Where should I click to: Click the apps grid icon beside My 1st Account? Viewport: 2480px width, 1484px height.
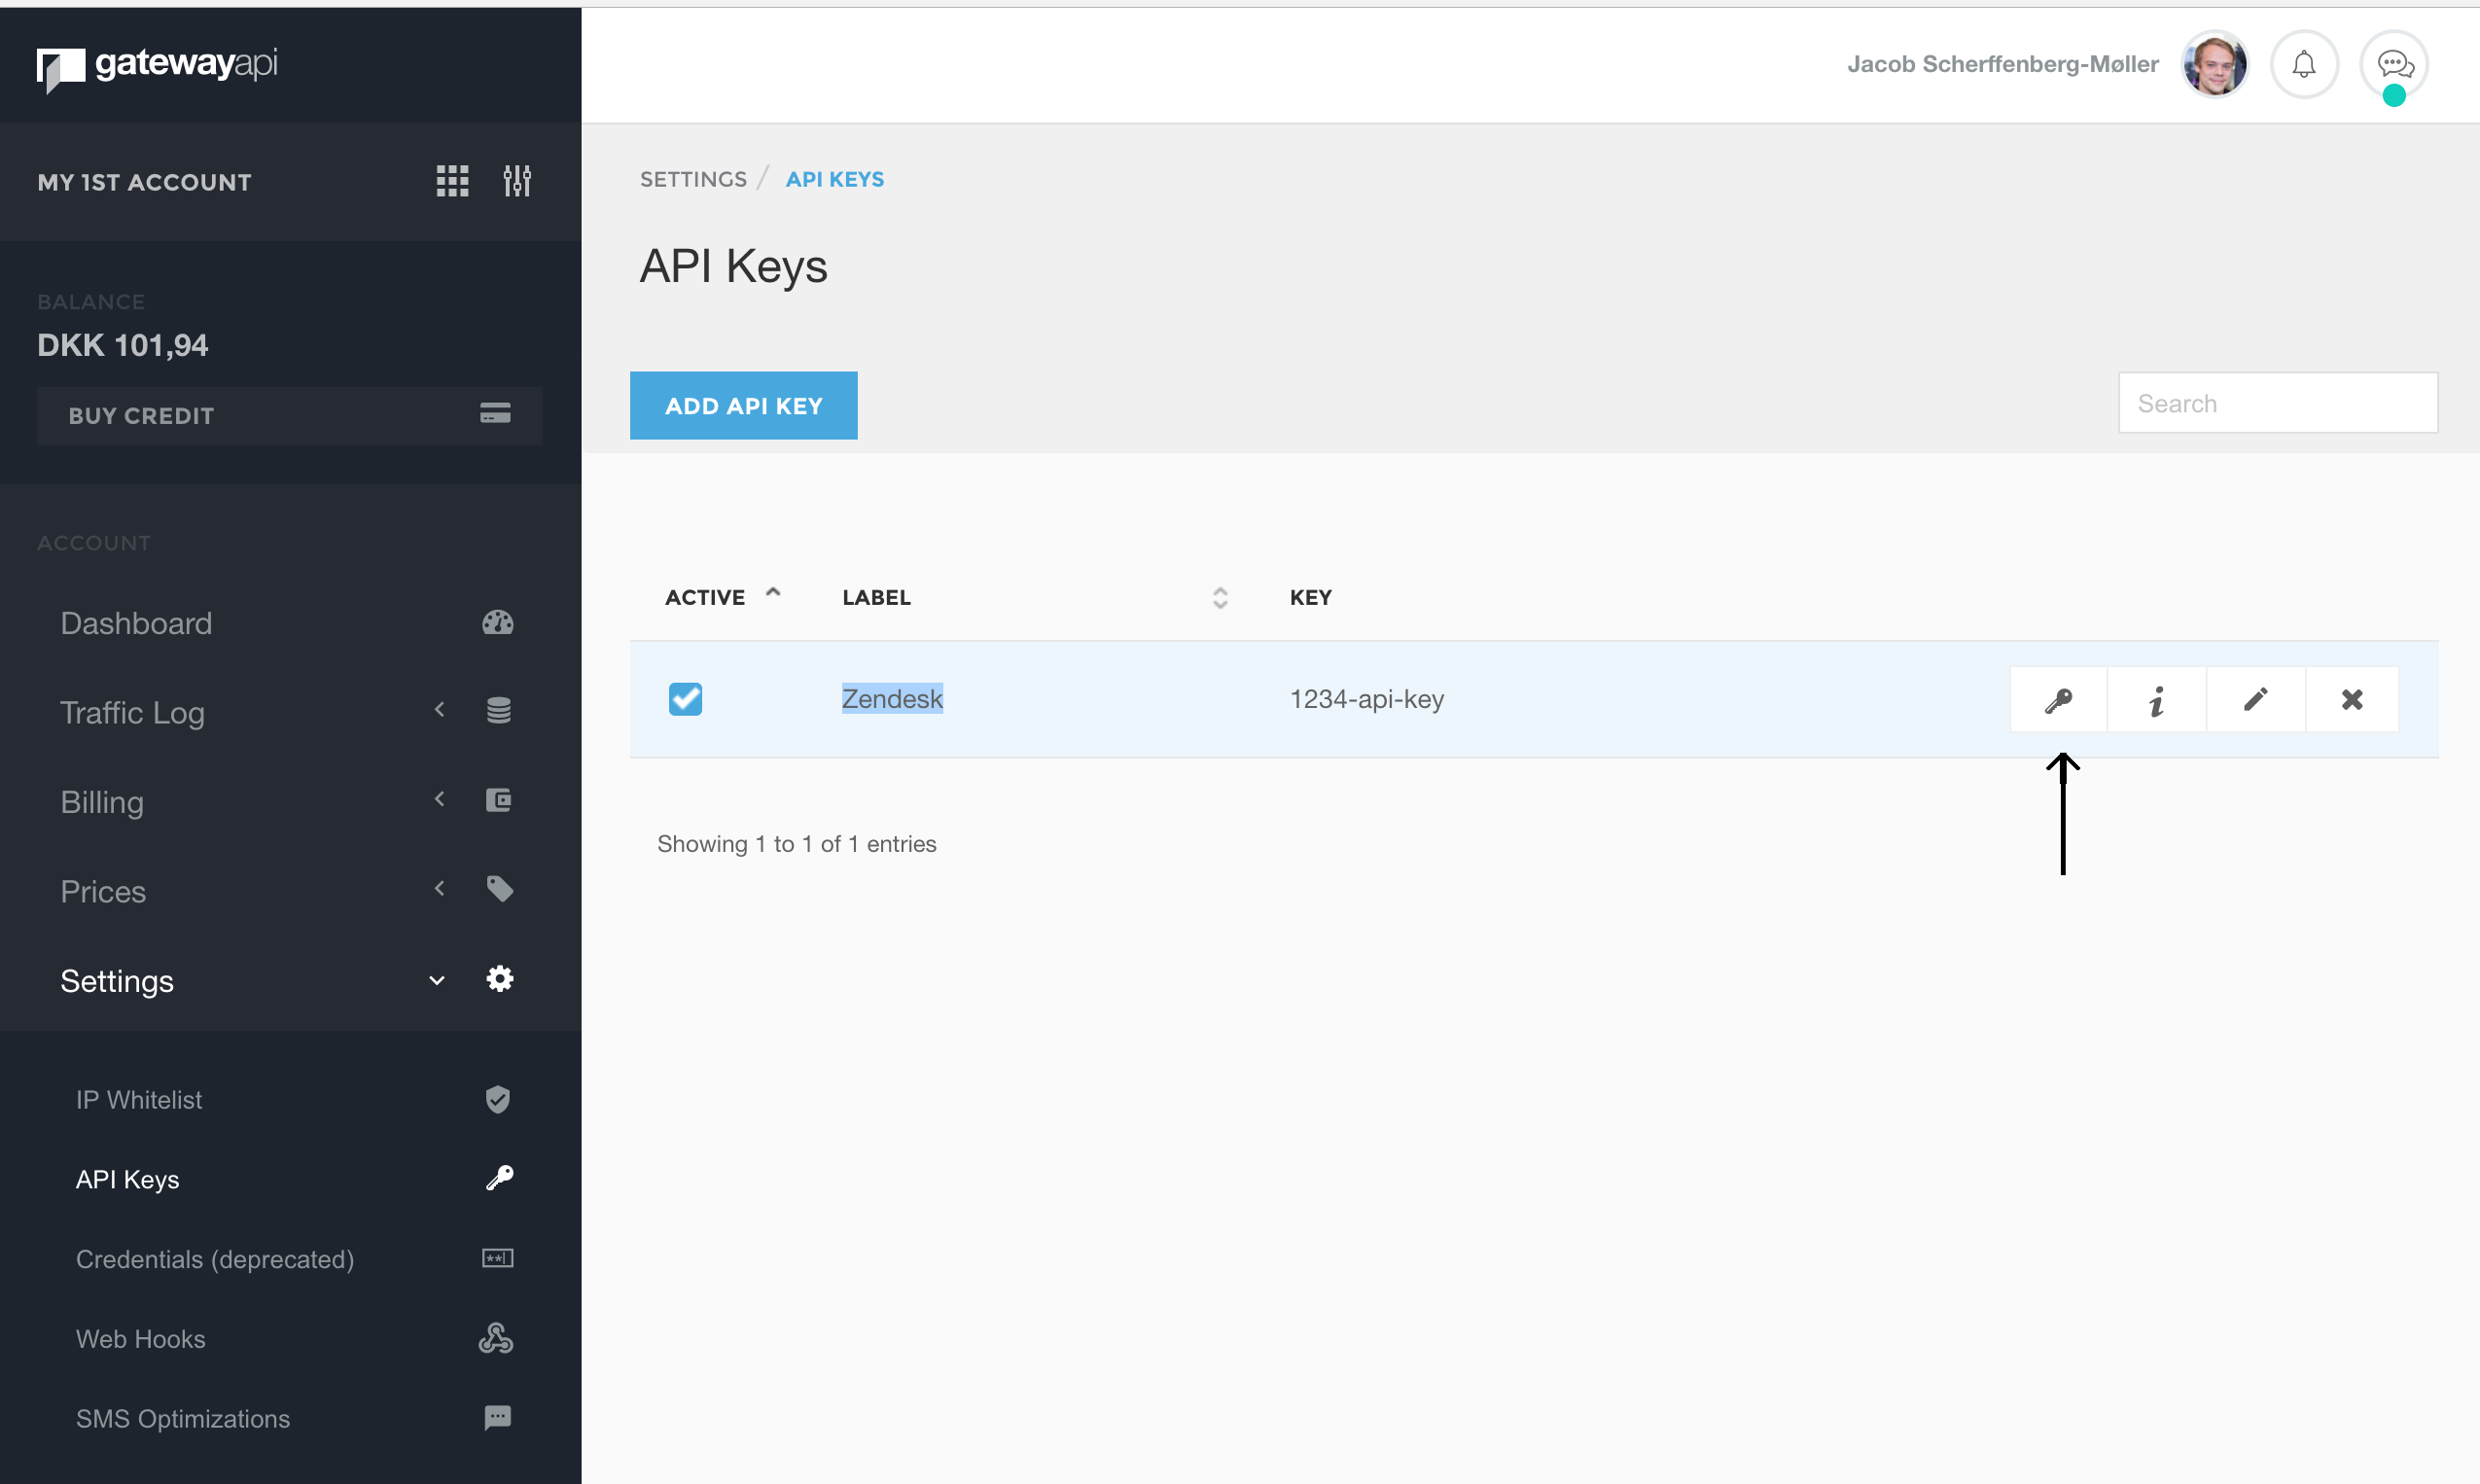pos(452,181)
